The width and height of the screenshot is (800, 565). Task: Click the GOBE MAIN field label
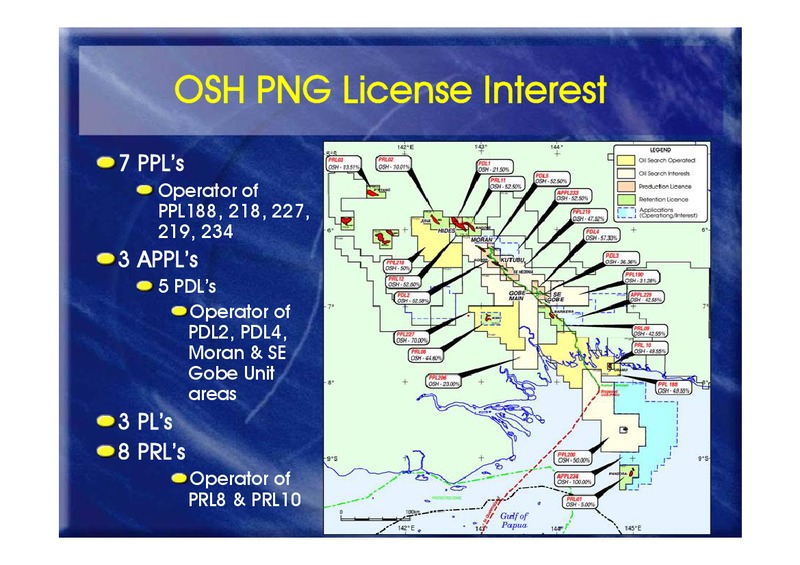tap(516, 296)
